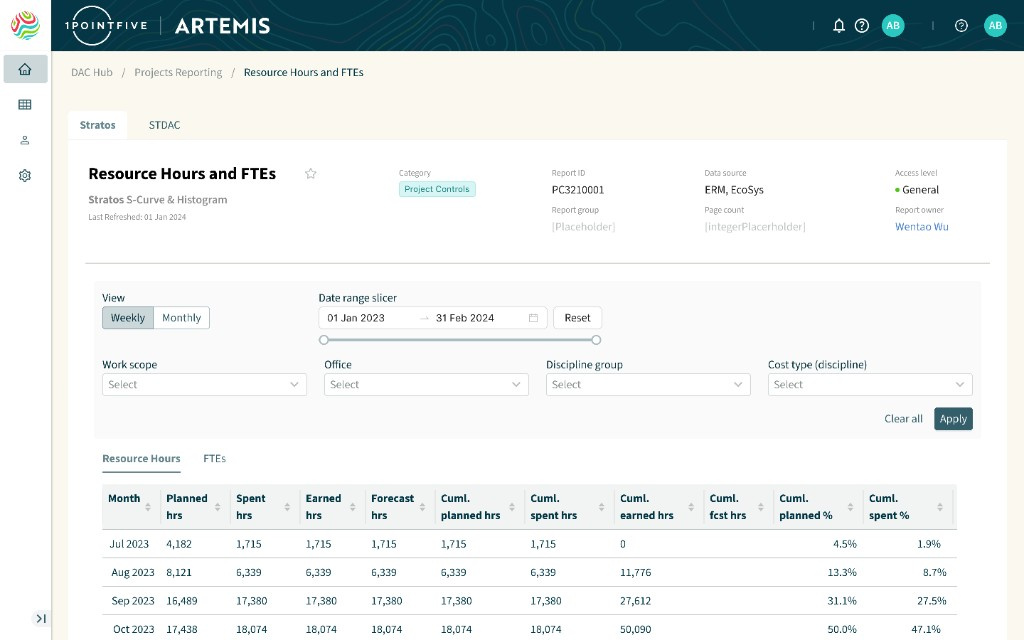1024x640 pixels.
Task: Sort by Cuml. fcst hrs column
Action: 761,507
